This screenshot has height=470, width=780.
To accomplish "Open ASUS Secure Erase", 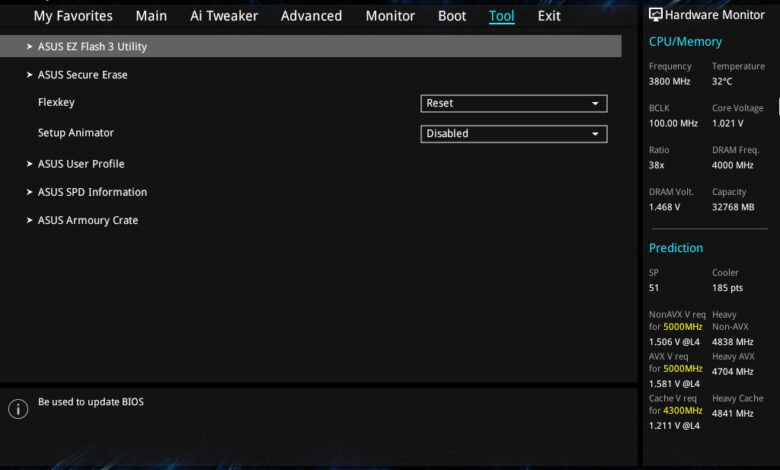I will coord(83,75).
